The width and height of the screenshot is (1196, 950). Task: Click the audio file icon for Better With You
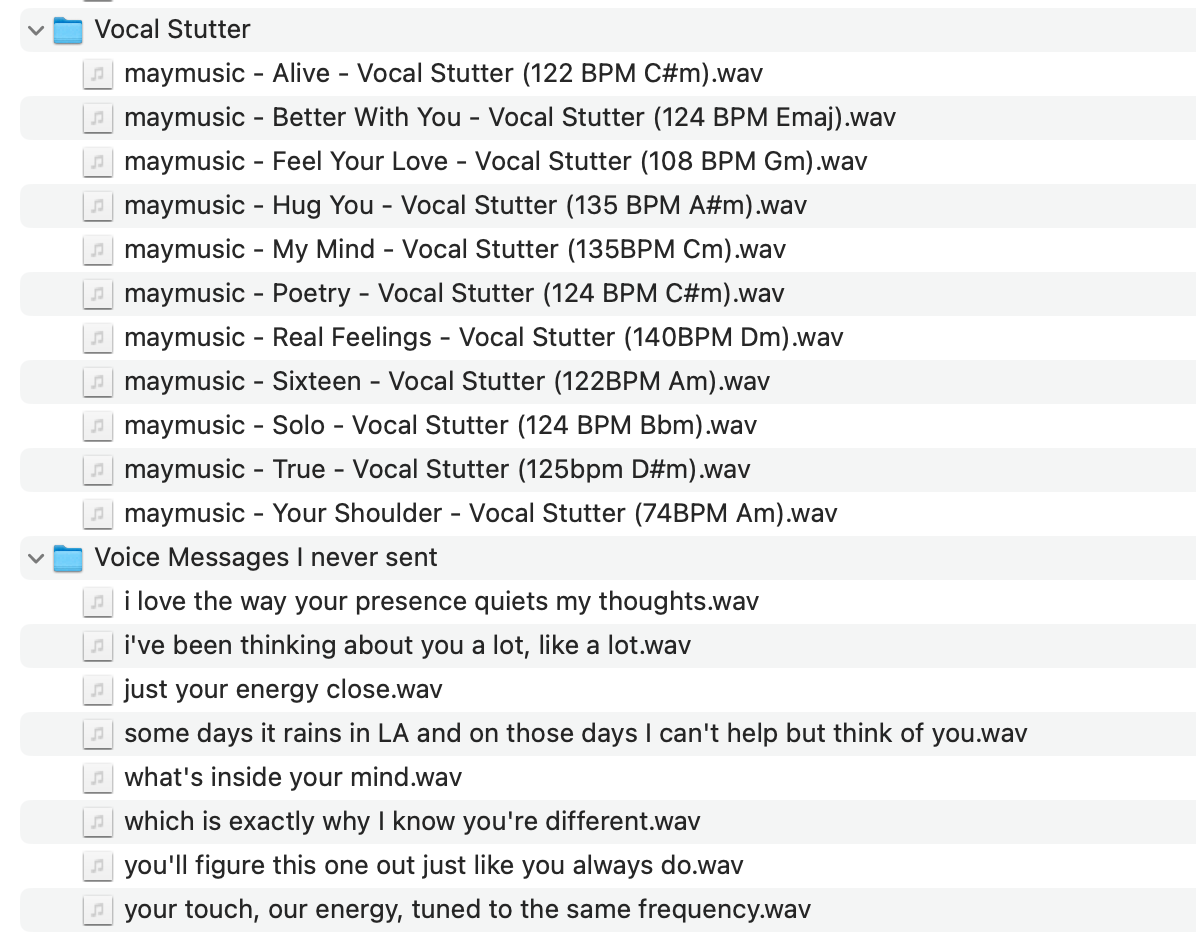point(98,118)
